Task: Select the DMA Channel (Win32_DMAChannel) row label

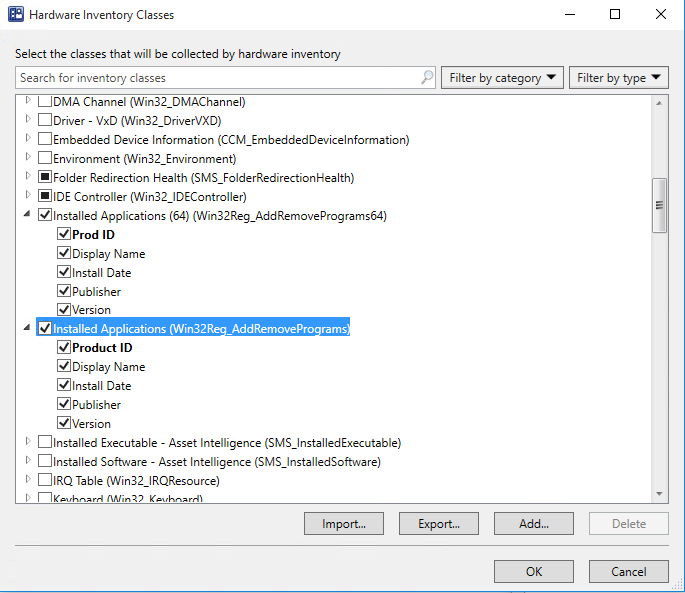Action: pyautogui.click(x=149, y=102)
